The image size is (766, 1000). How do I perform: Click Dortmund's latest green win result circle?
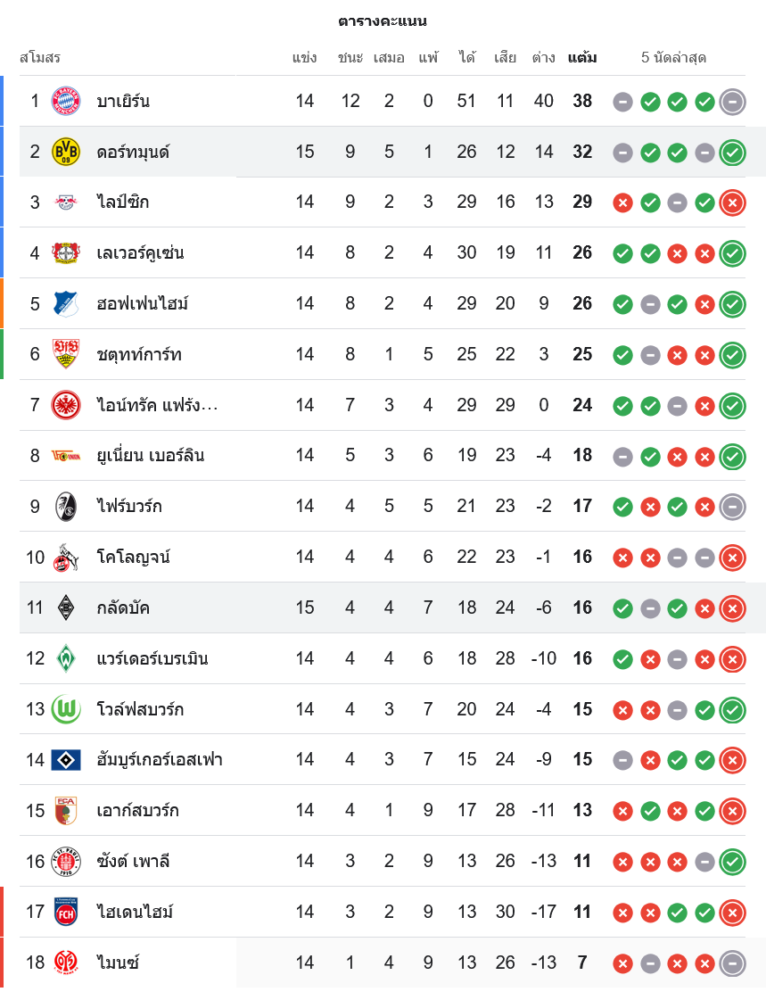(x=732, y=152)
